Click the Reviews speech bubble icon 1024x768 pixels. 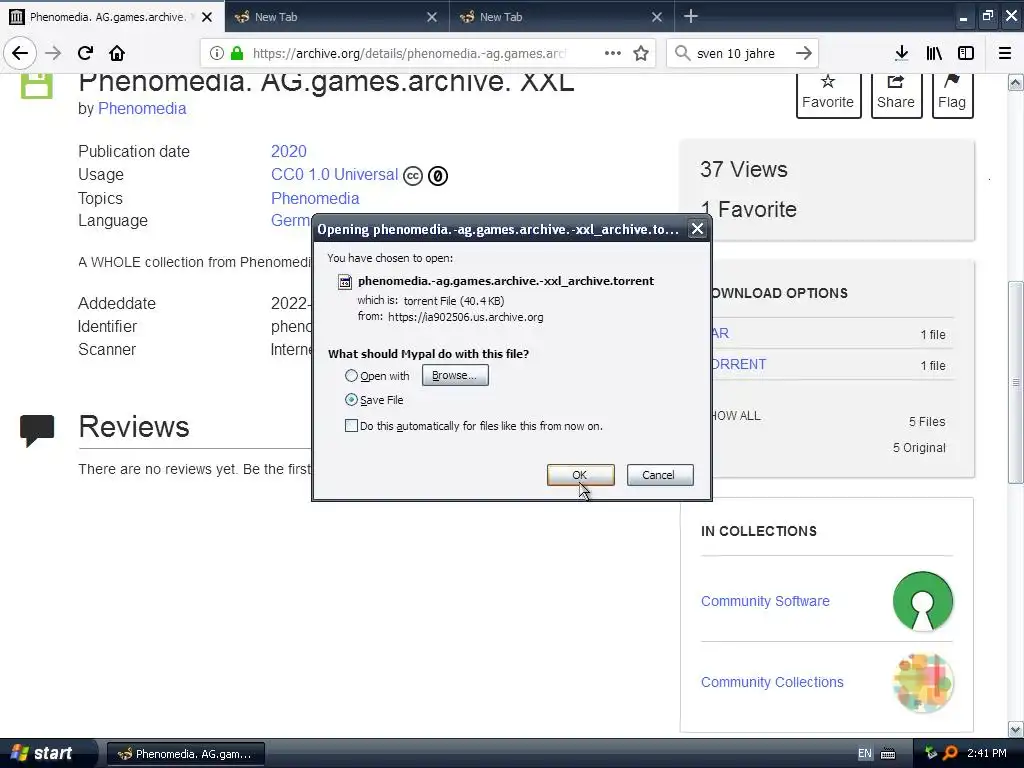click(x=37, y=430)
